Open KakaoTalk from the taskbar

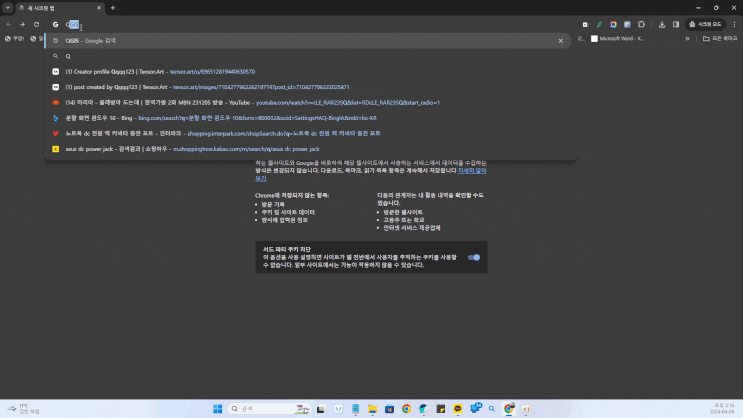pyautogui.click(x=458, y=409)
